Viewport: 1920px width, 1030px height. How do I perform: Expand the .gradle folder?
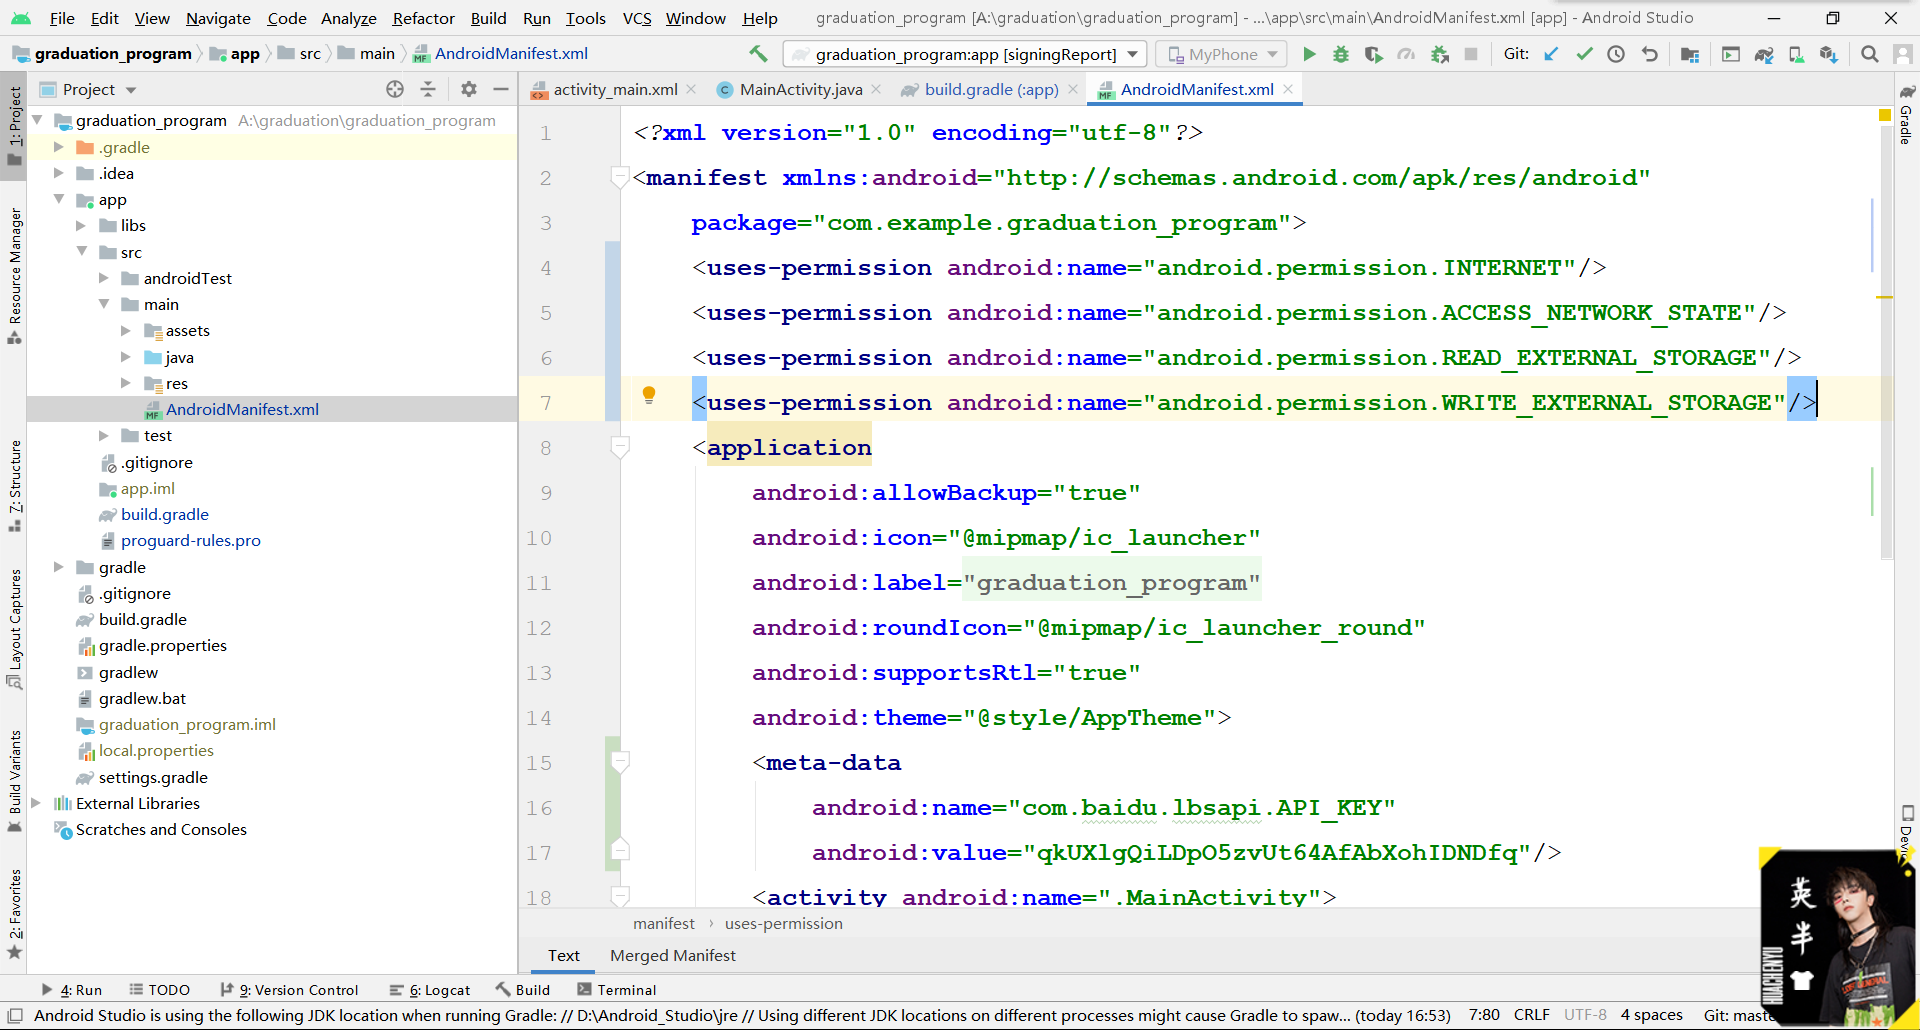tap(58, 147)
